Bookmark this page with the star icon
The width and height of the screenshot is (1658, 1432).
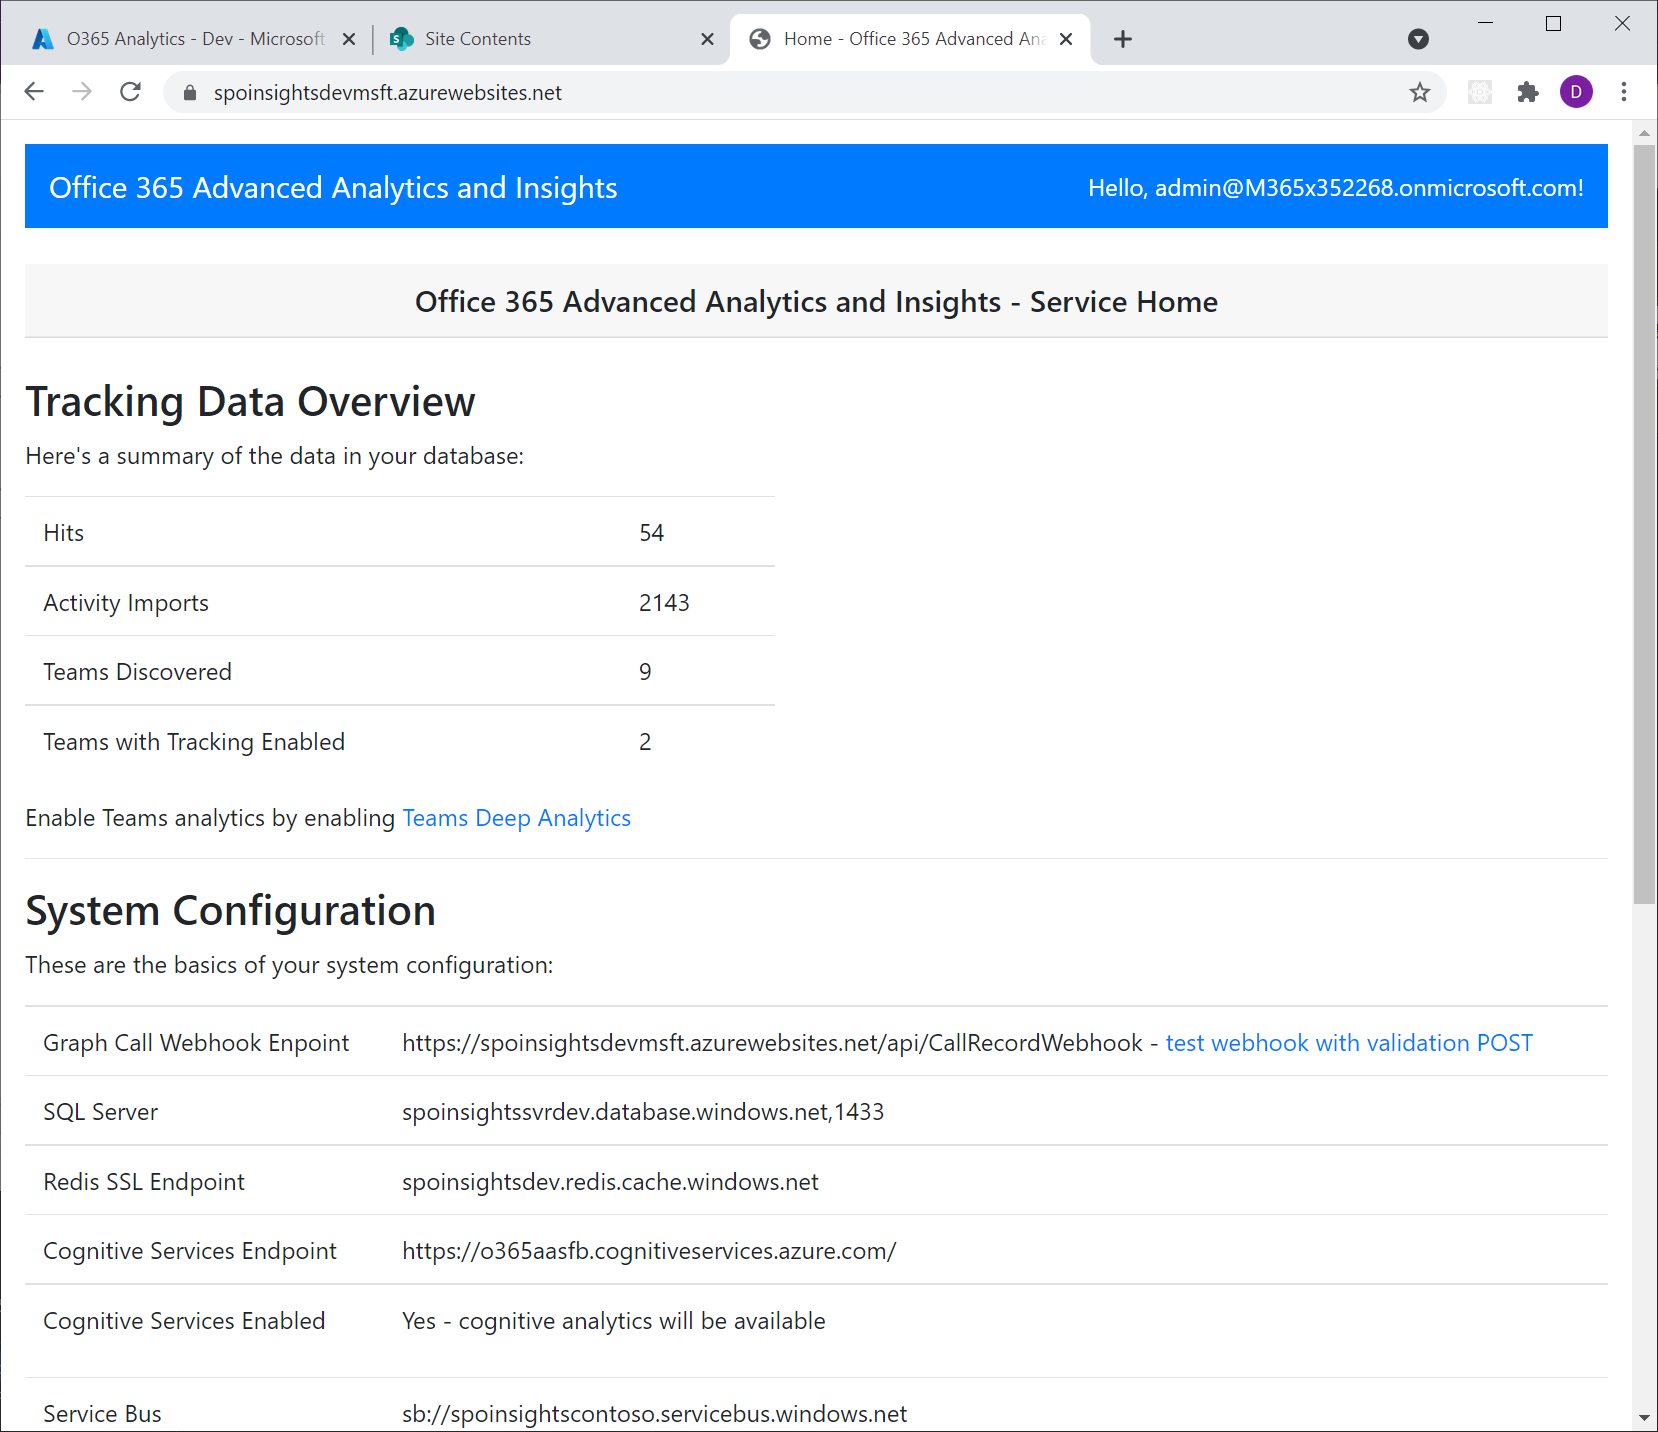tap(1420, 92)
